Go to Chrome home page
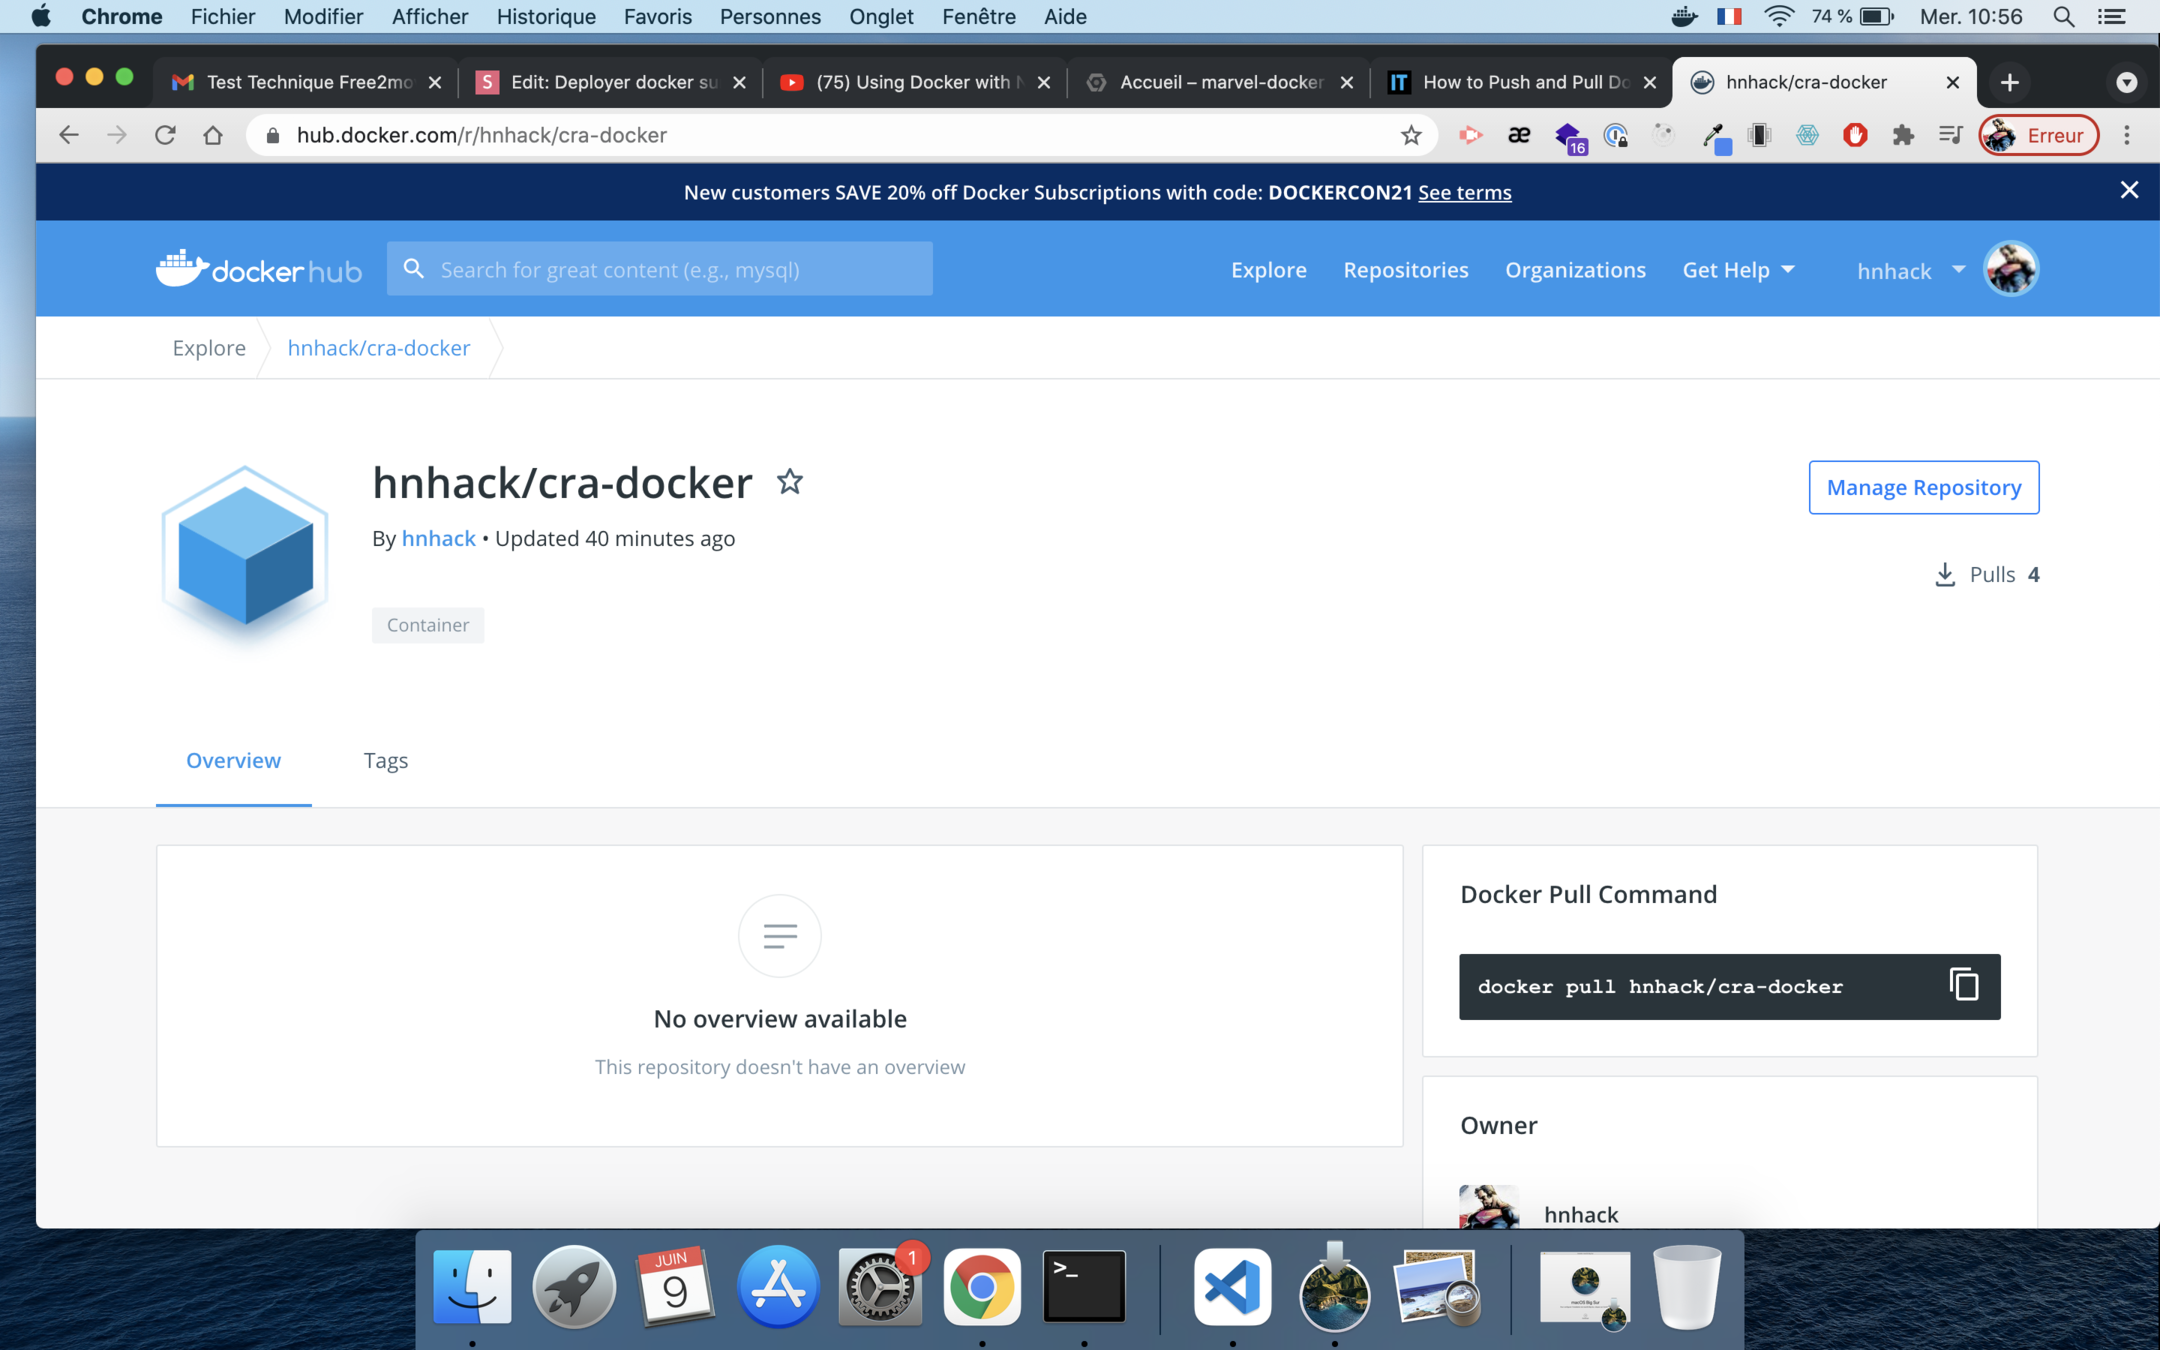2160x1350 pixels. (x=213, y=135)
